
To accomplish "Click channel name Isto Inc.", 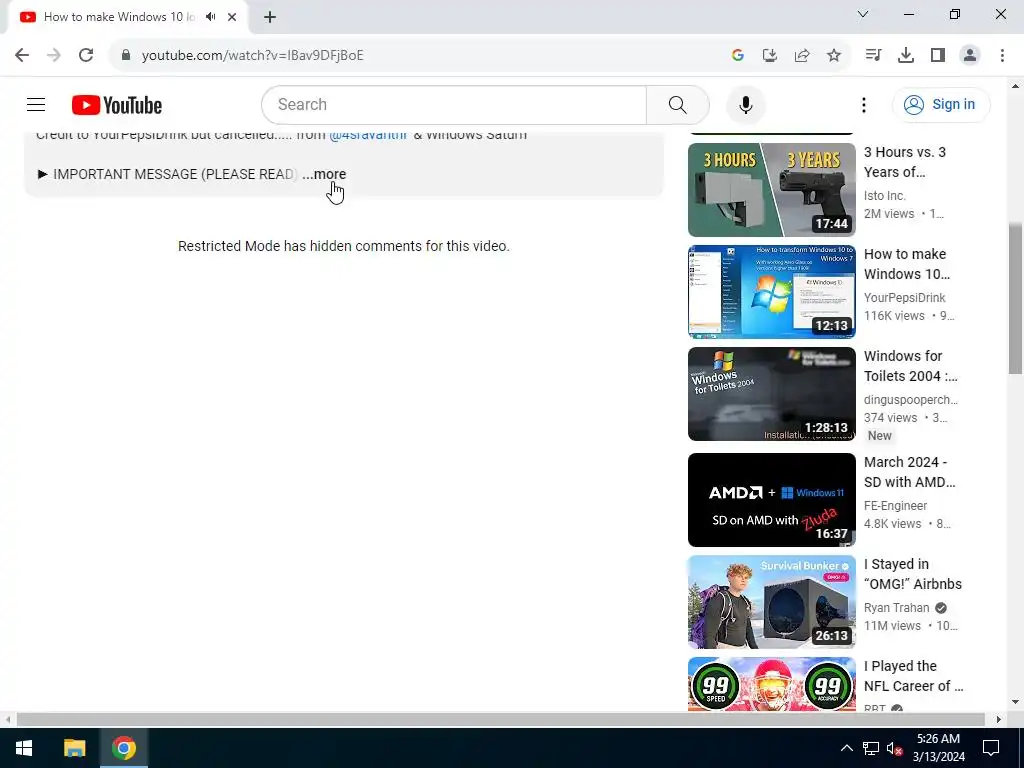I will (x=884, y=195).
